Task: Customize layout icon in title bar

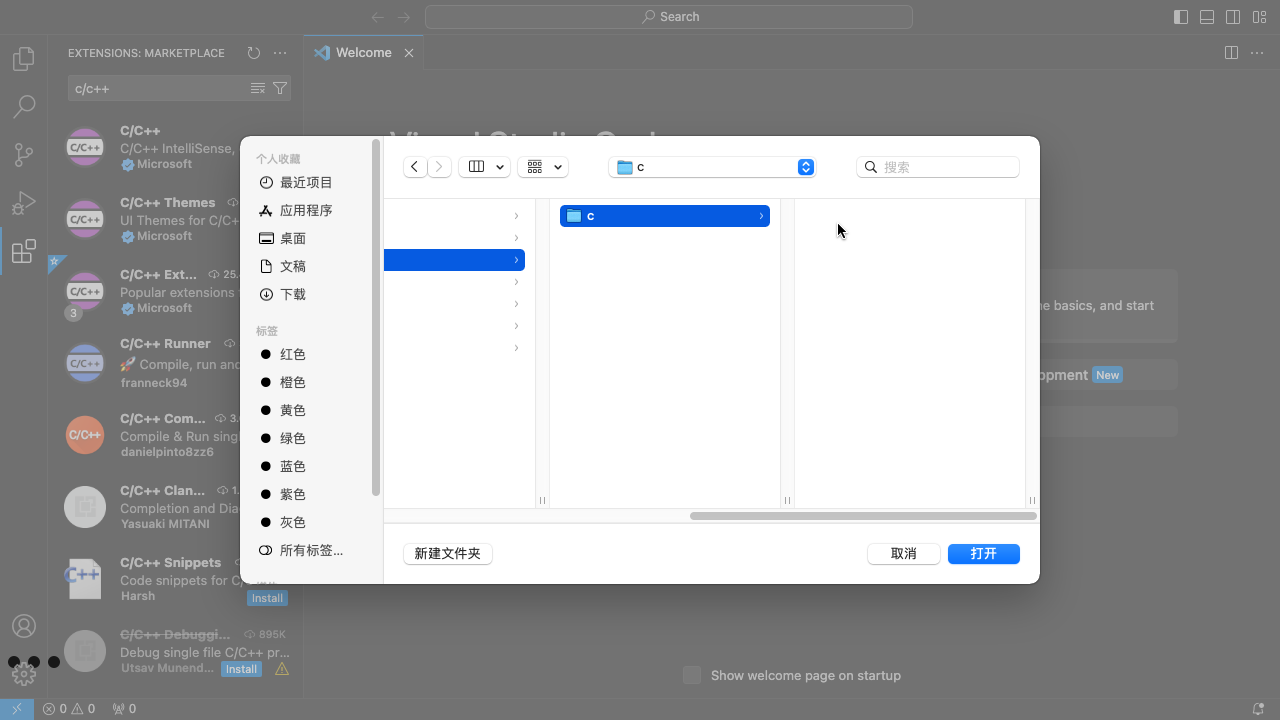Action: coord(1260,17)
